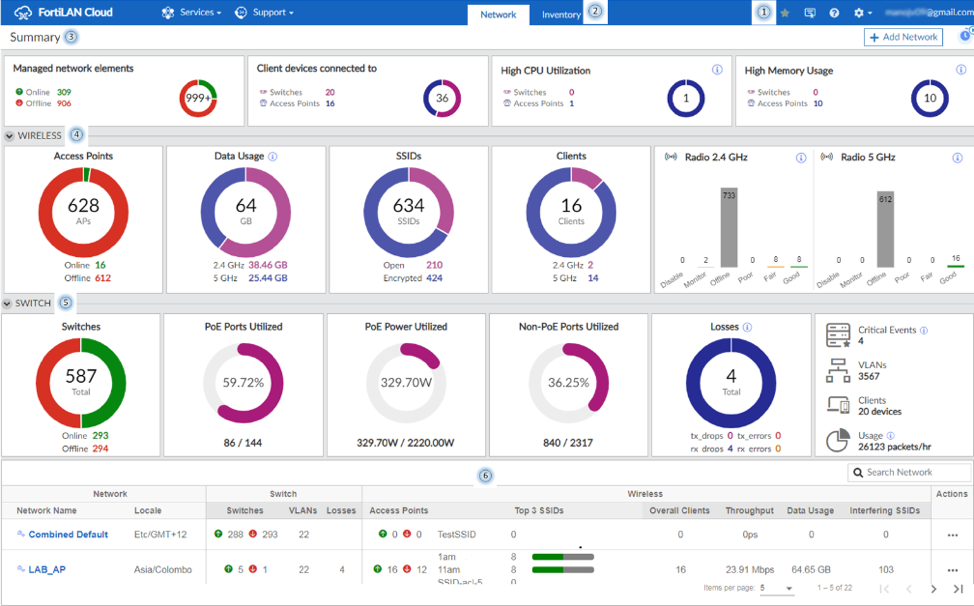Click the High CPU Utilization info icon
The width and height of the screenshot is (974, 606).
click(717, 70)
